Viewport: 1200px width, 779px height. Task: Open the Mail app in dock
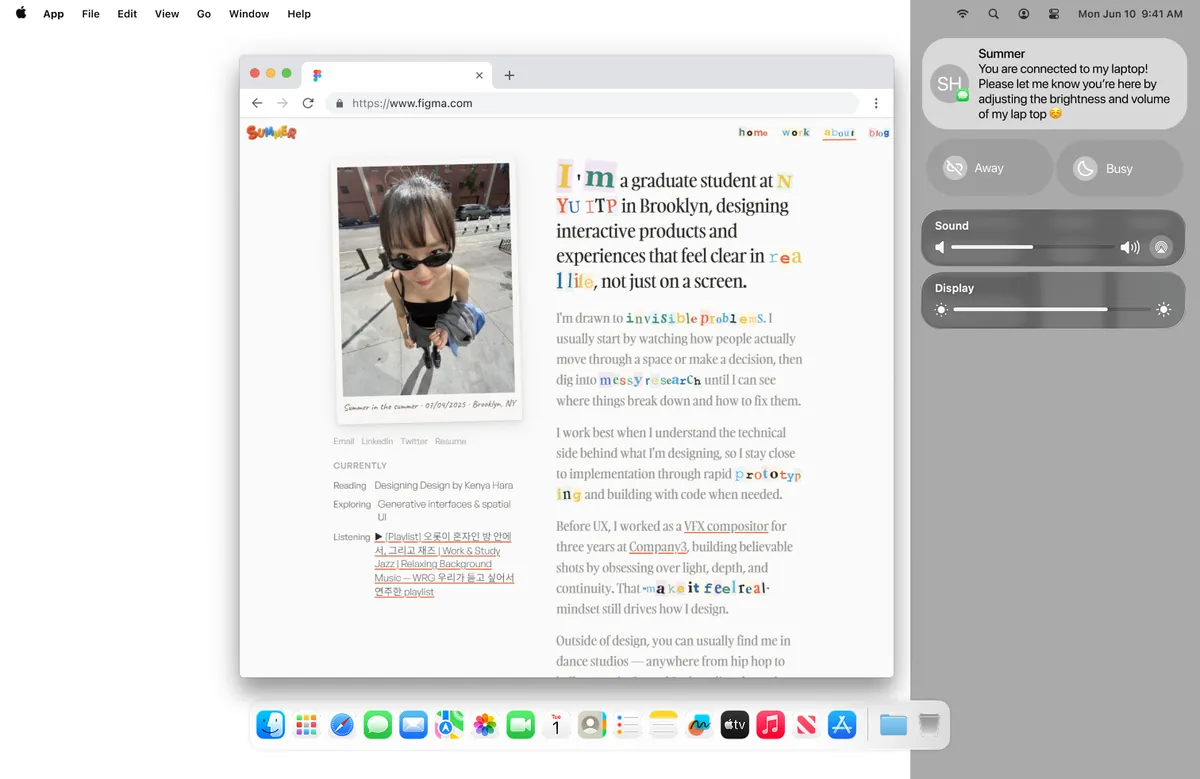click(413, 725)
